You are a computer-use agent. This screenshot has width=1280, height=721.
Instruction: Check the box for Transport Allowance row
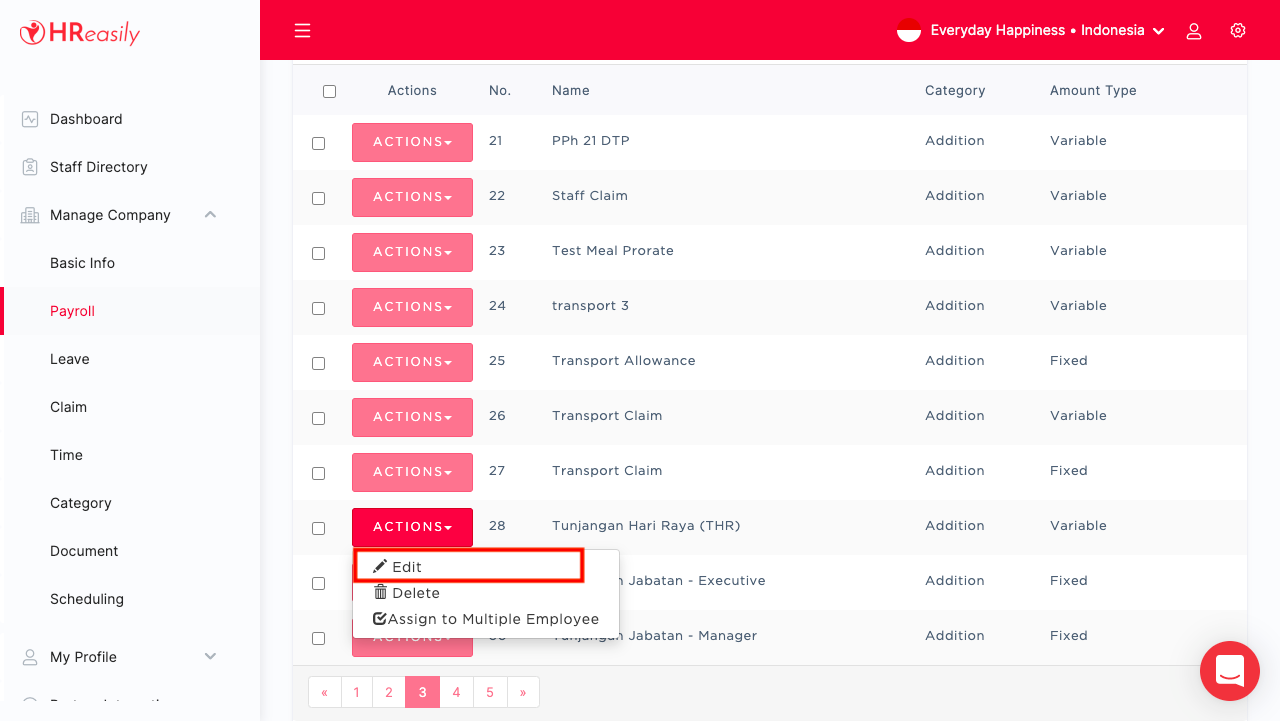click(318, 363)
